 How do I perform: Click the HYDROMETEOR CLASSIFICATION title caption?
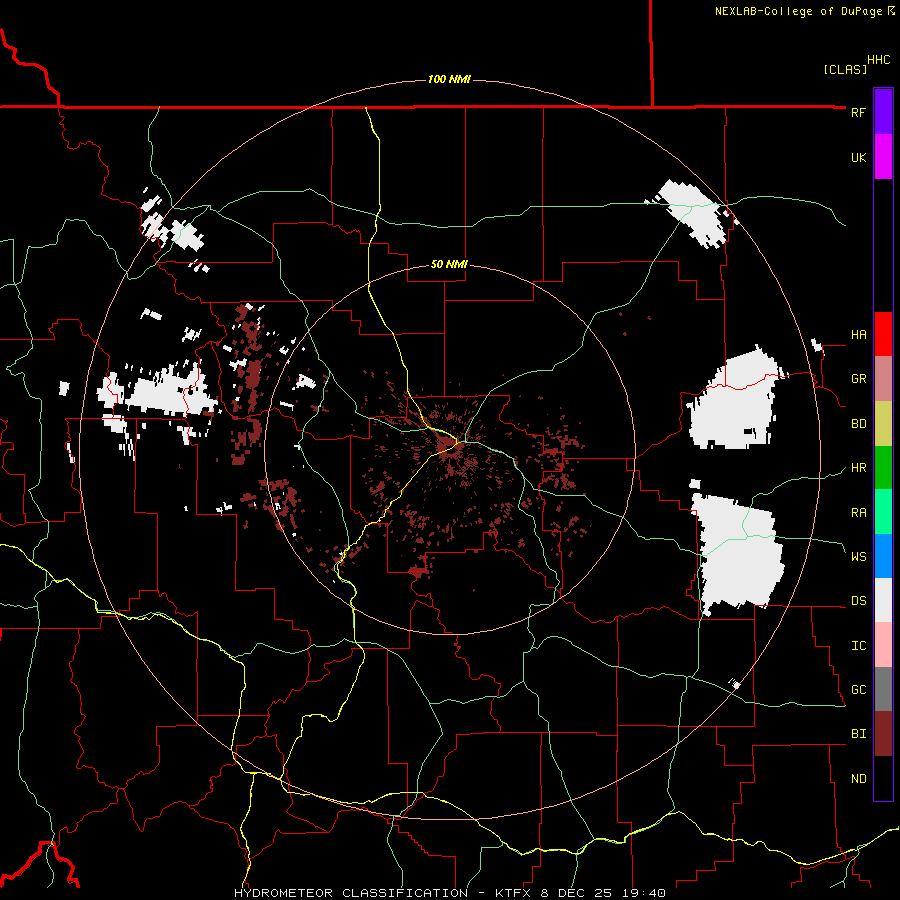tap(351, 893)
